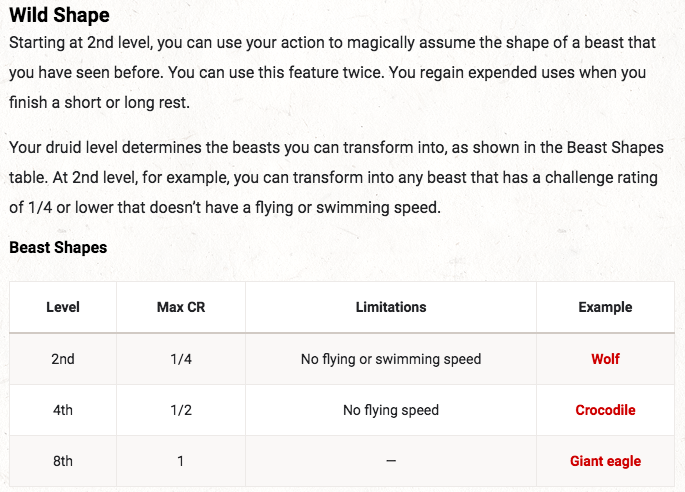Select the 1/4 Max CR cell

180,359
